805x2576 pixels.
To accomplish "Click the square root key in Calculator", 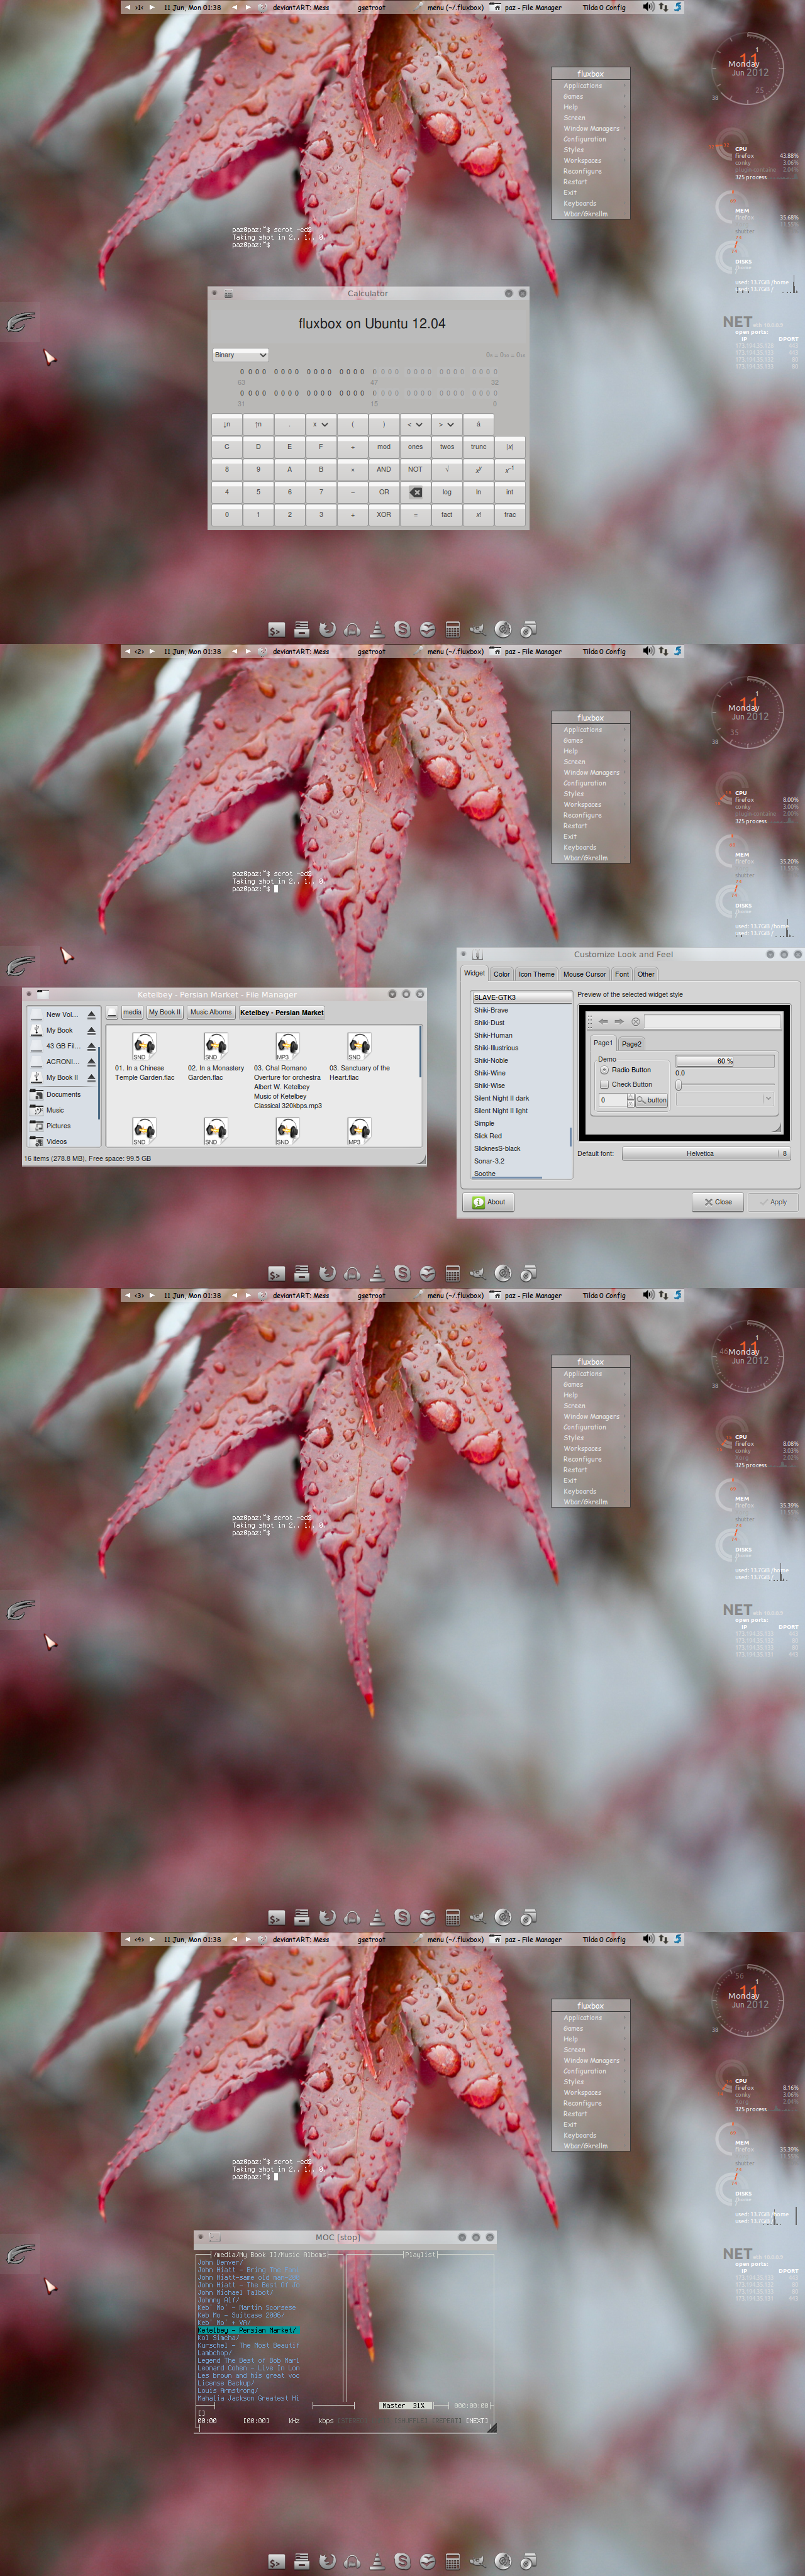I will [447, 469].
